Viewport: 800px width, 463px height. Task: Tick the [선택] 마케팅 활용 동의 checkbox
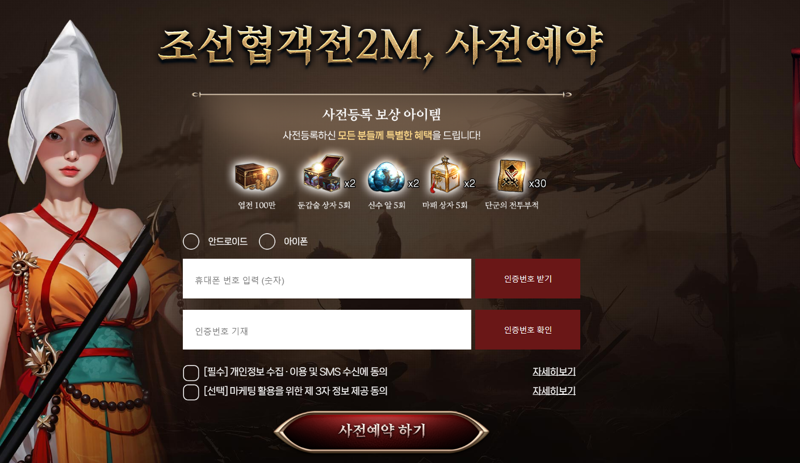pyautogui.click(x=191, y=392)
